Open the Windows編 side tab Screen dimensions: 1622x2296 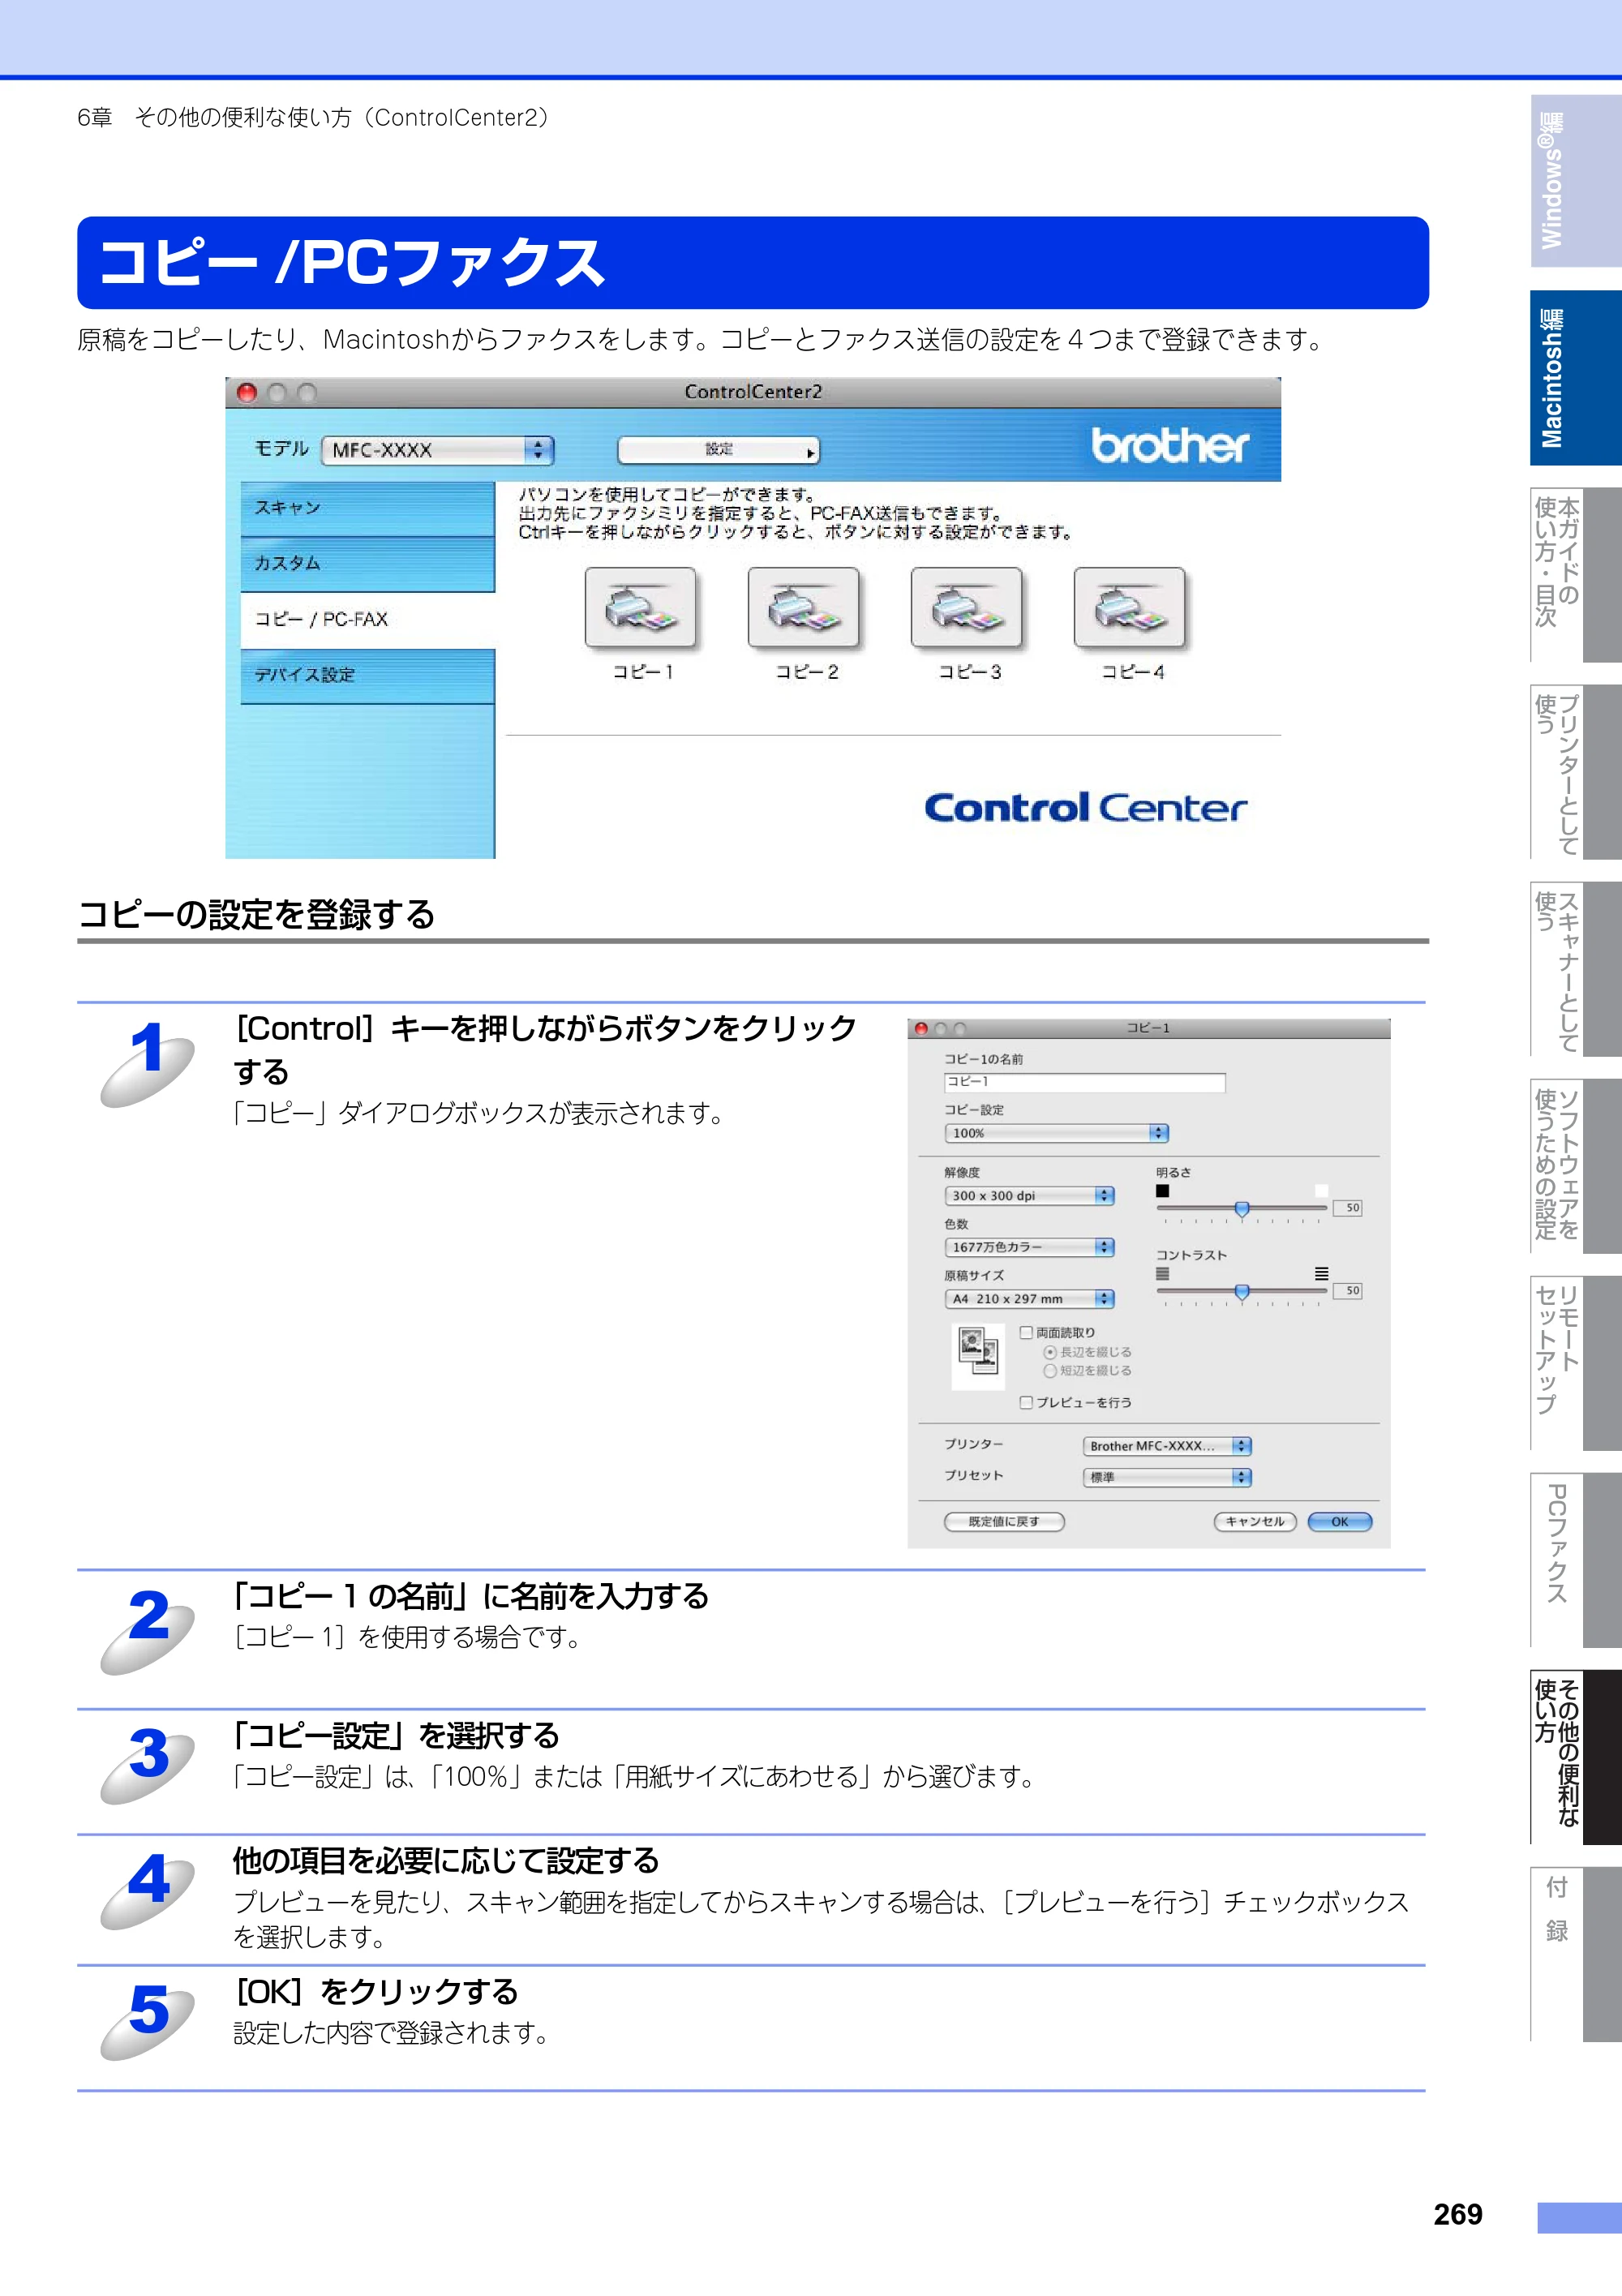[x=1575, y=181]
